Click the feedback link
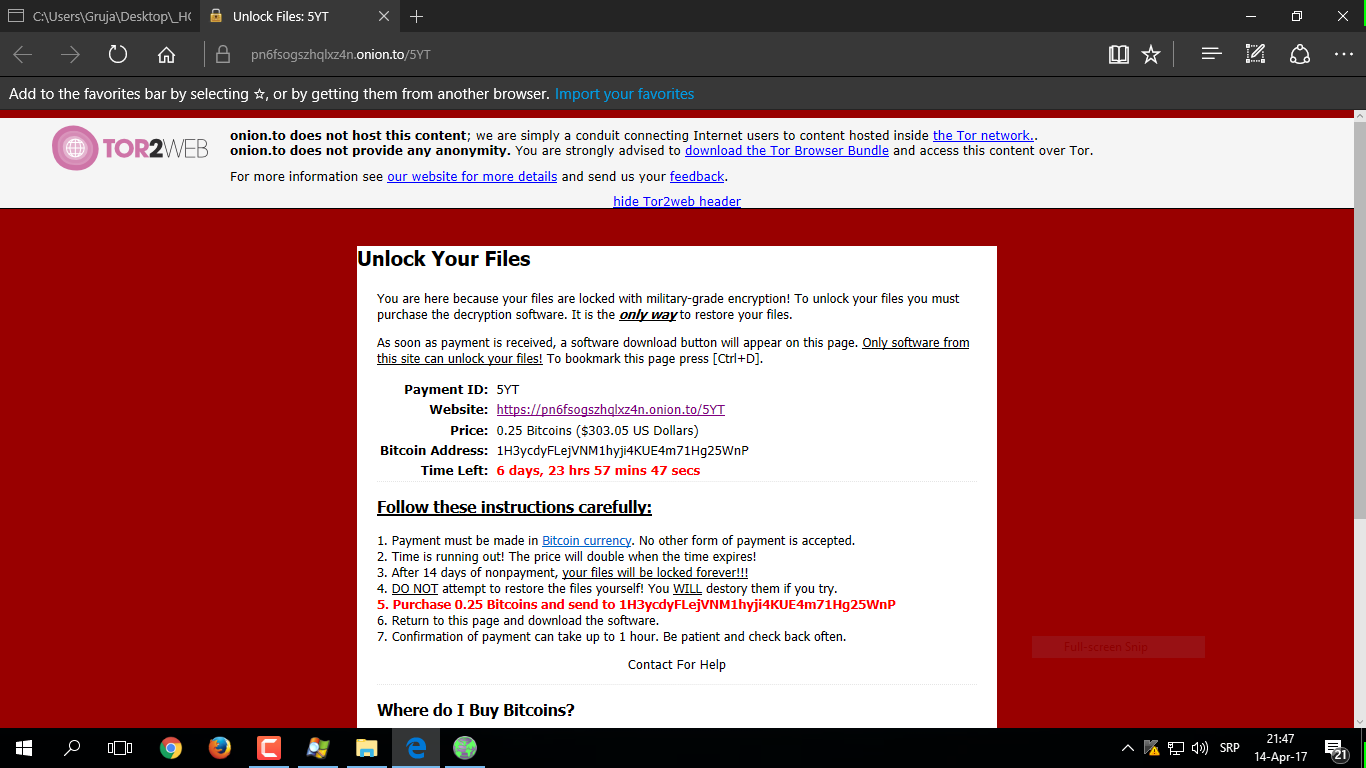 click(697, 177)
